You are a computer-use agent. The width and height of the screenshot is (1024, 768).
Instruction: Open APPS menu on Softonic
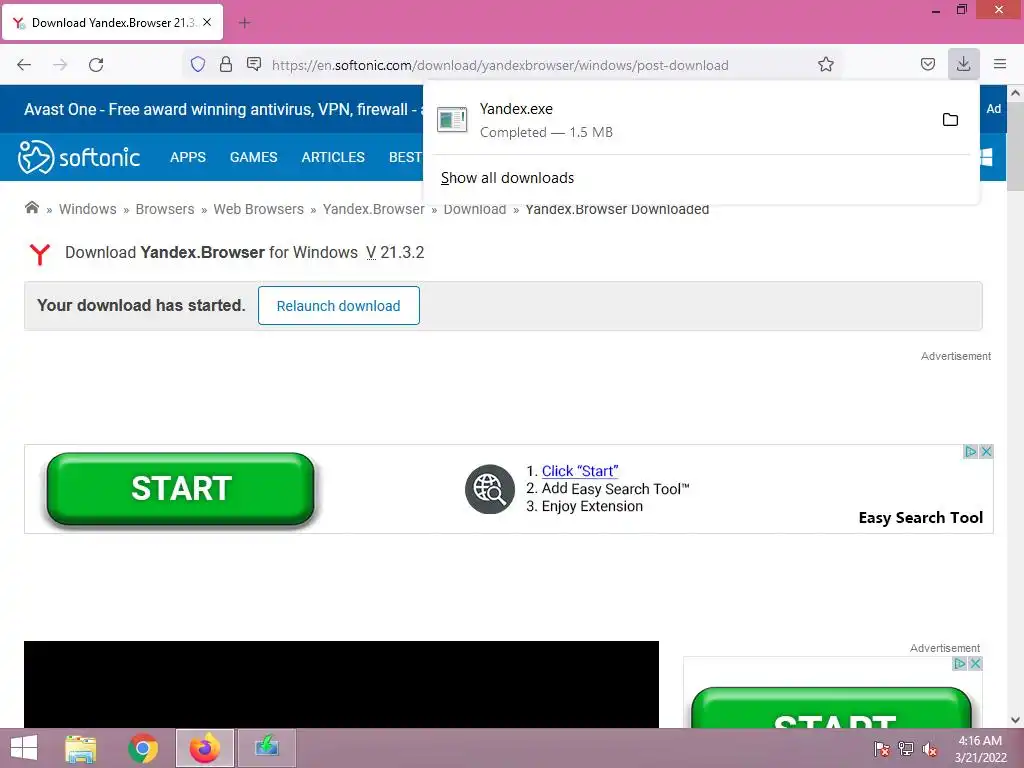(x=187, y=157)
